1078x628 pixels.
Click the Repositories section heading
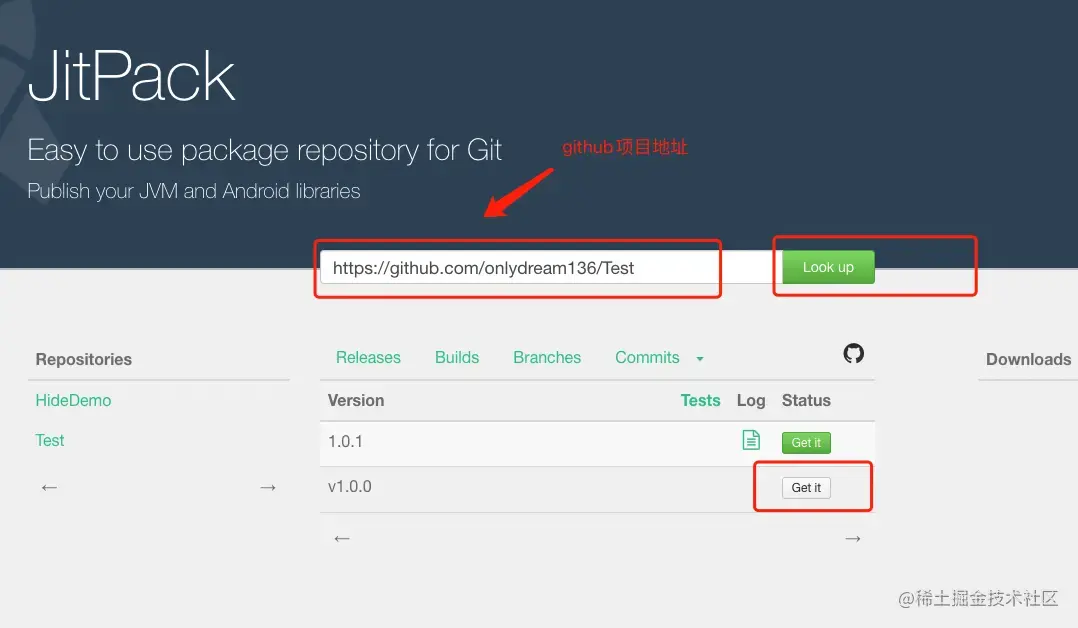coord(83,359)
